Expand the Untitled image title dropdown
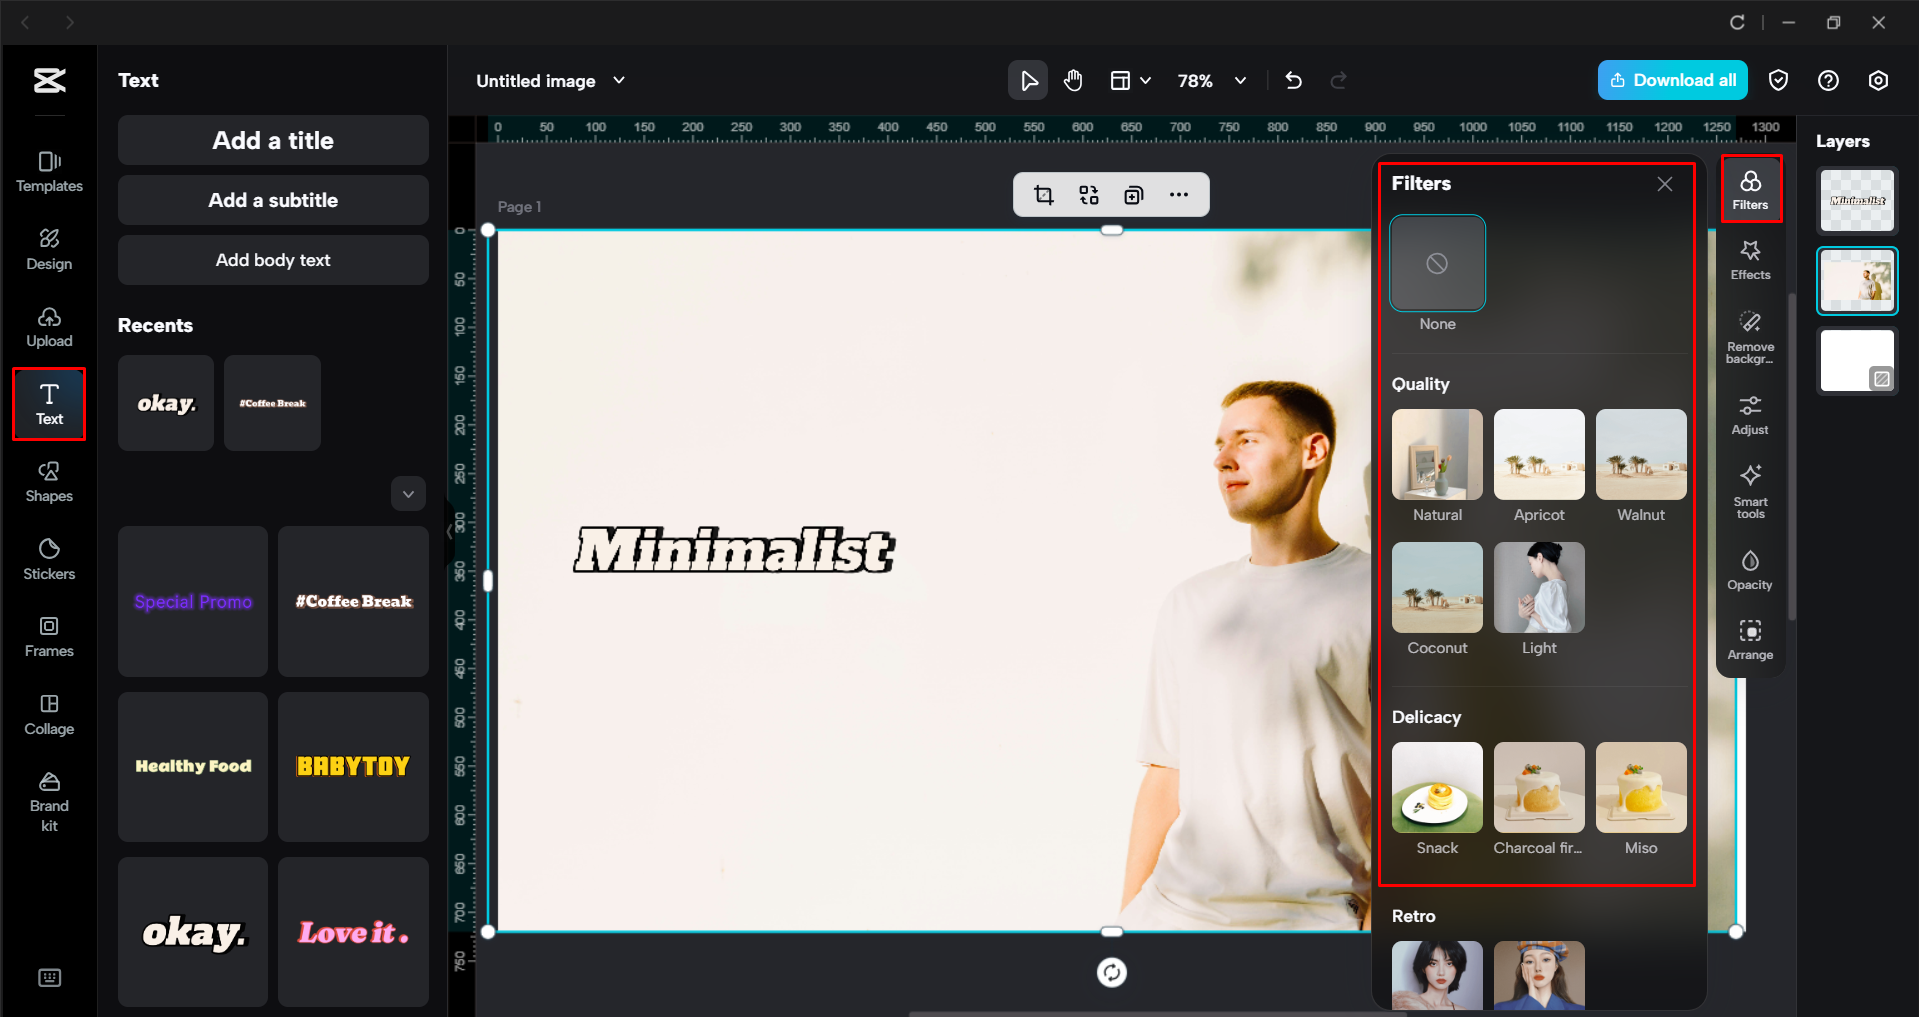 pyautogui.click(x=619, y=80)
